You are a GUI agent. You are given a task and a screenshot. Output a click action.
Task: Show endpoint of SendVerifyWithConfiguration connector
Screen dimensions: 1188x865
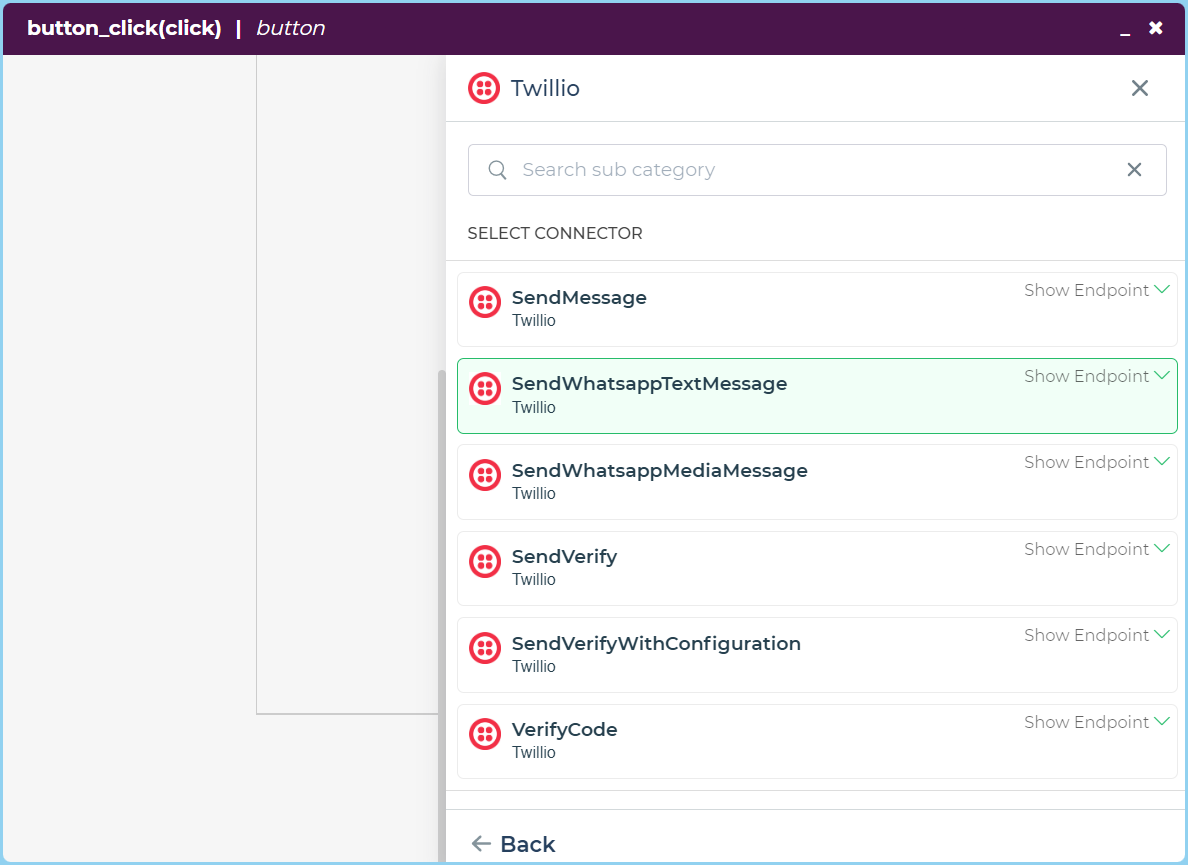1096,635
